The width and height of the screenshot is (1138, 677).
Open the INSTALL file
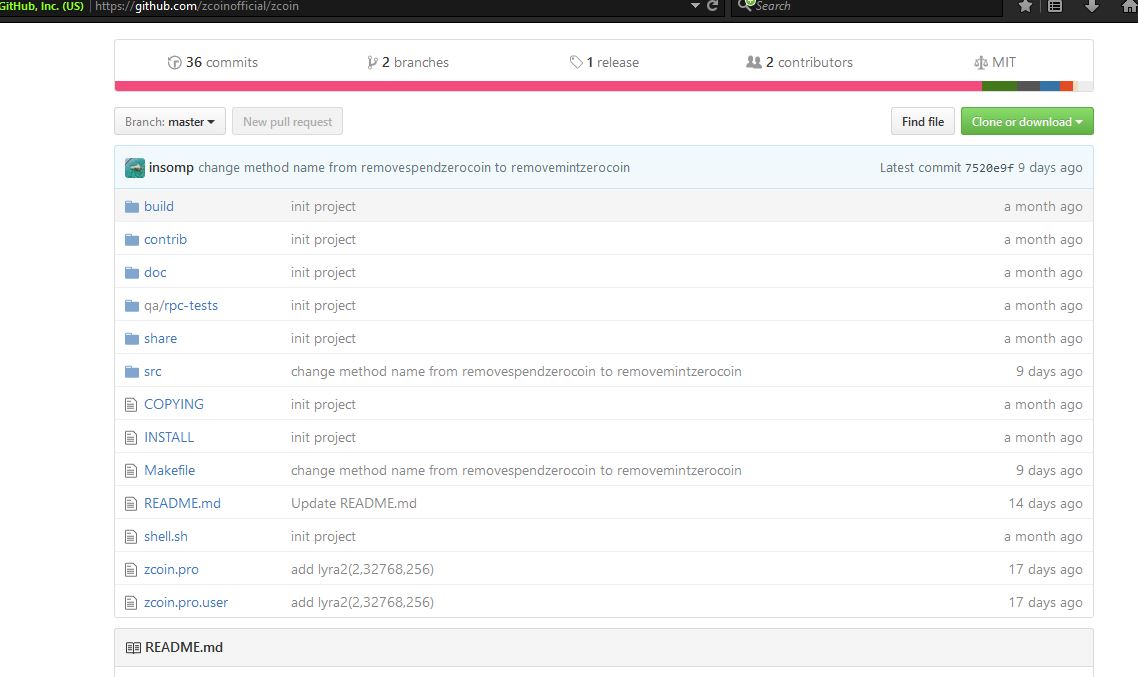(169, 438)
